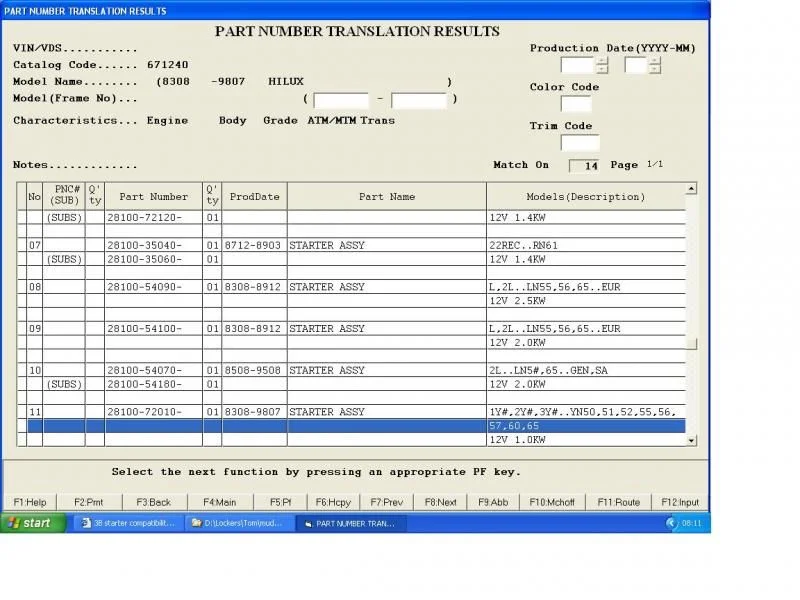Increase the production year with up arrow
The height and width of the screenshot is (600, 800).
pyautogui.click(x=603, y=61)
